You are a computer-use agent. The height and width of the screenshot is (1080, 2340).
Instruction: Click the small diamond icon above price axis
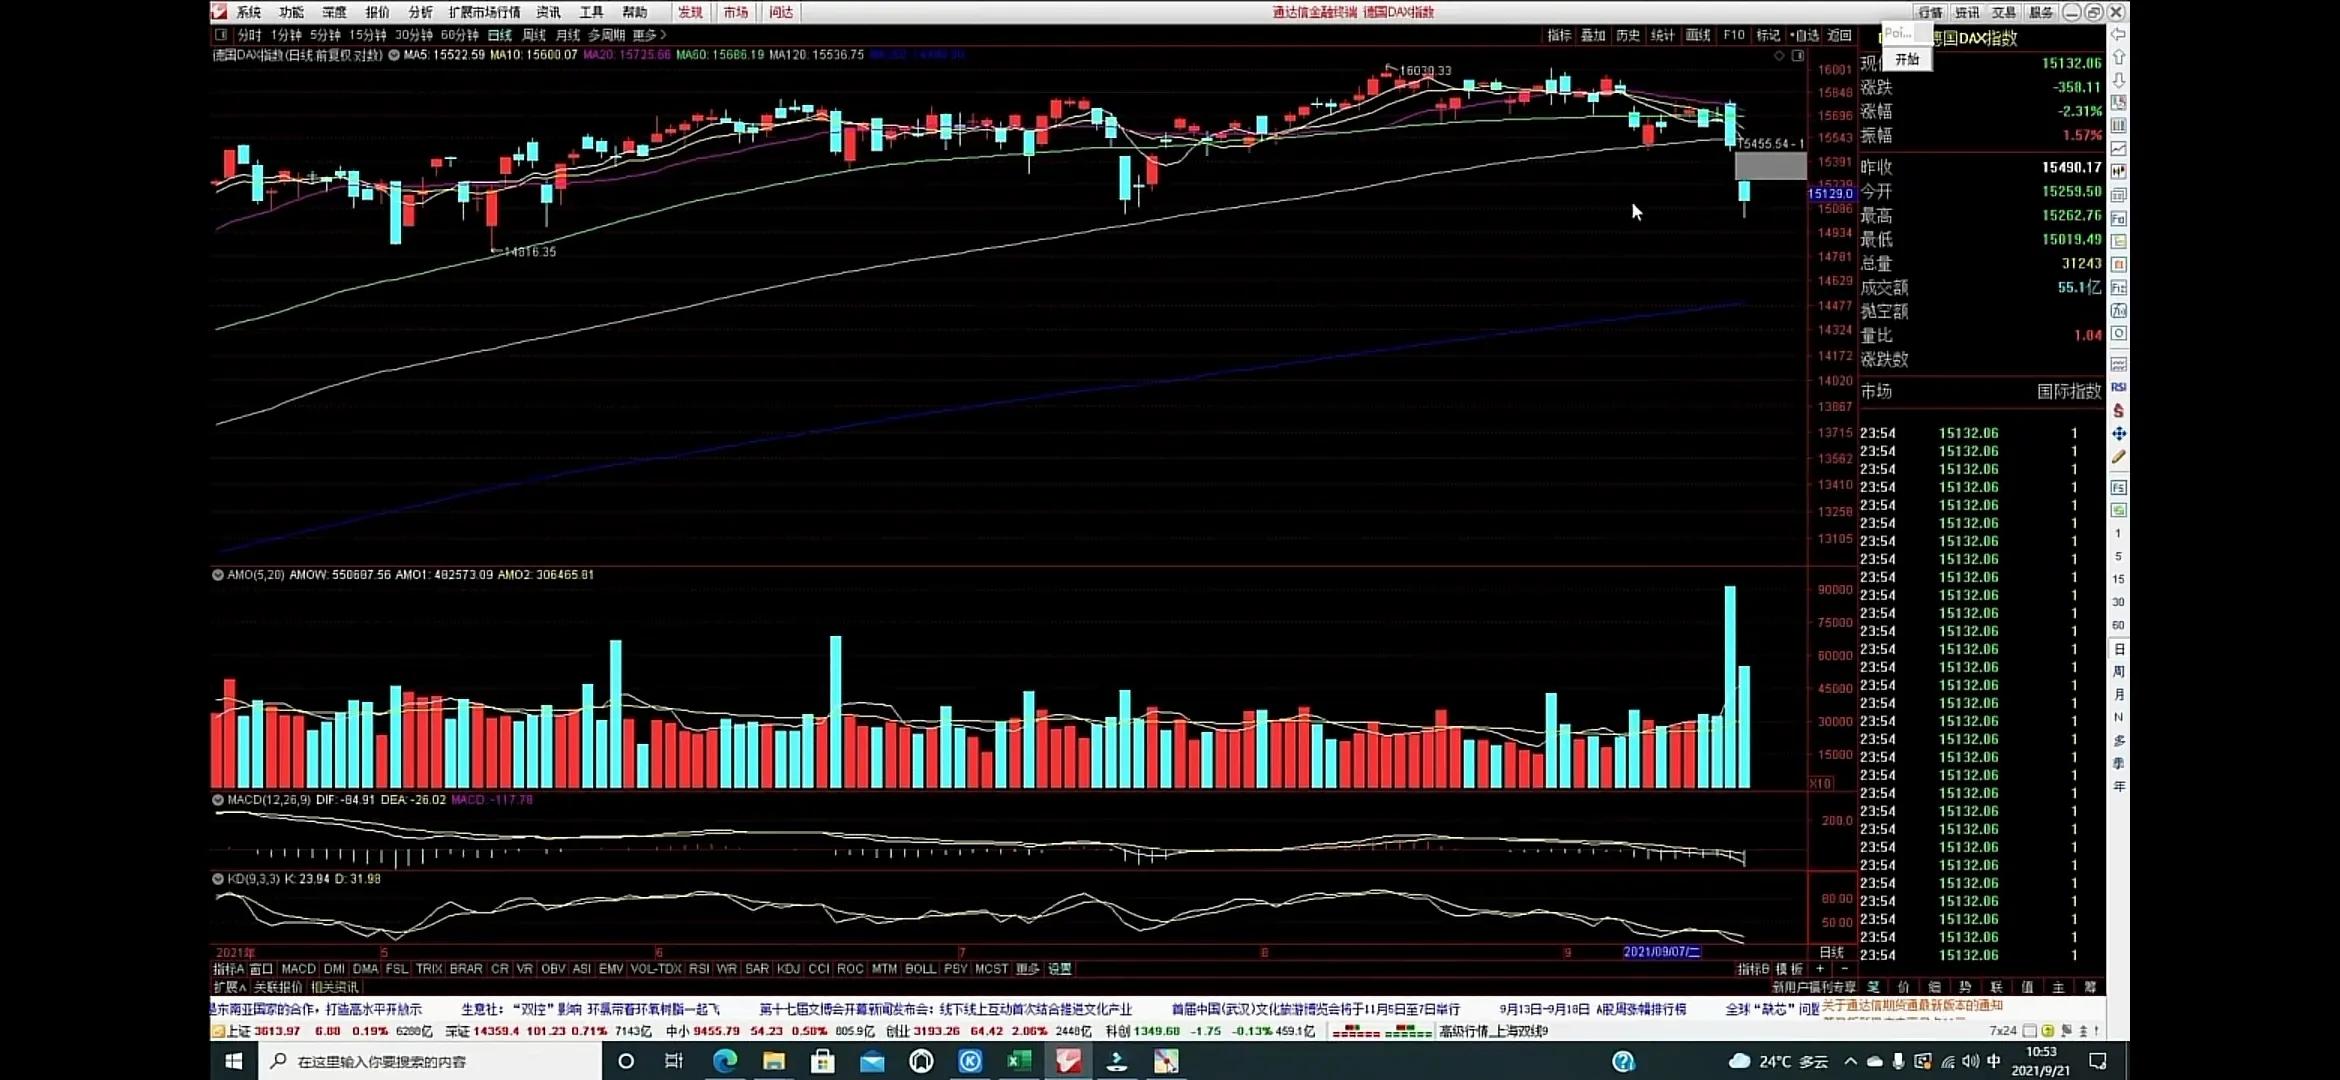pos(1779,56)
